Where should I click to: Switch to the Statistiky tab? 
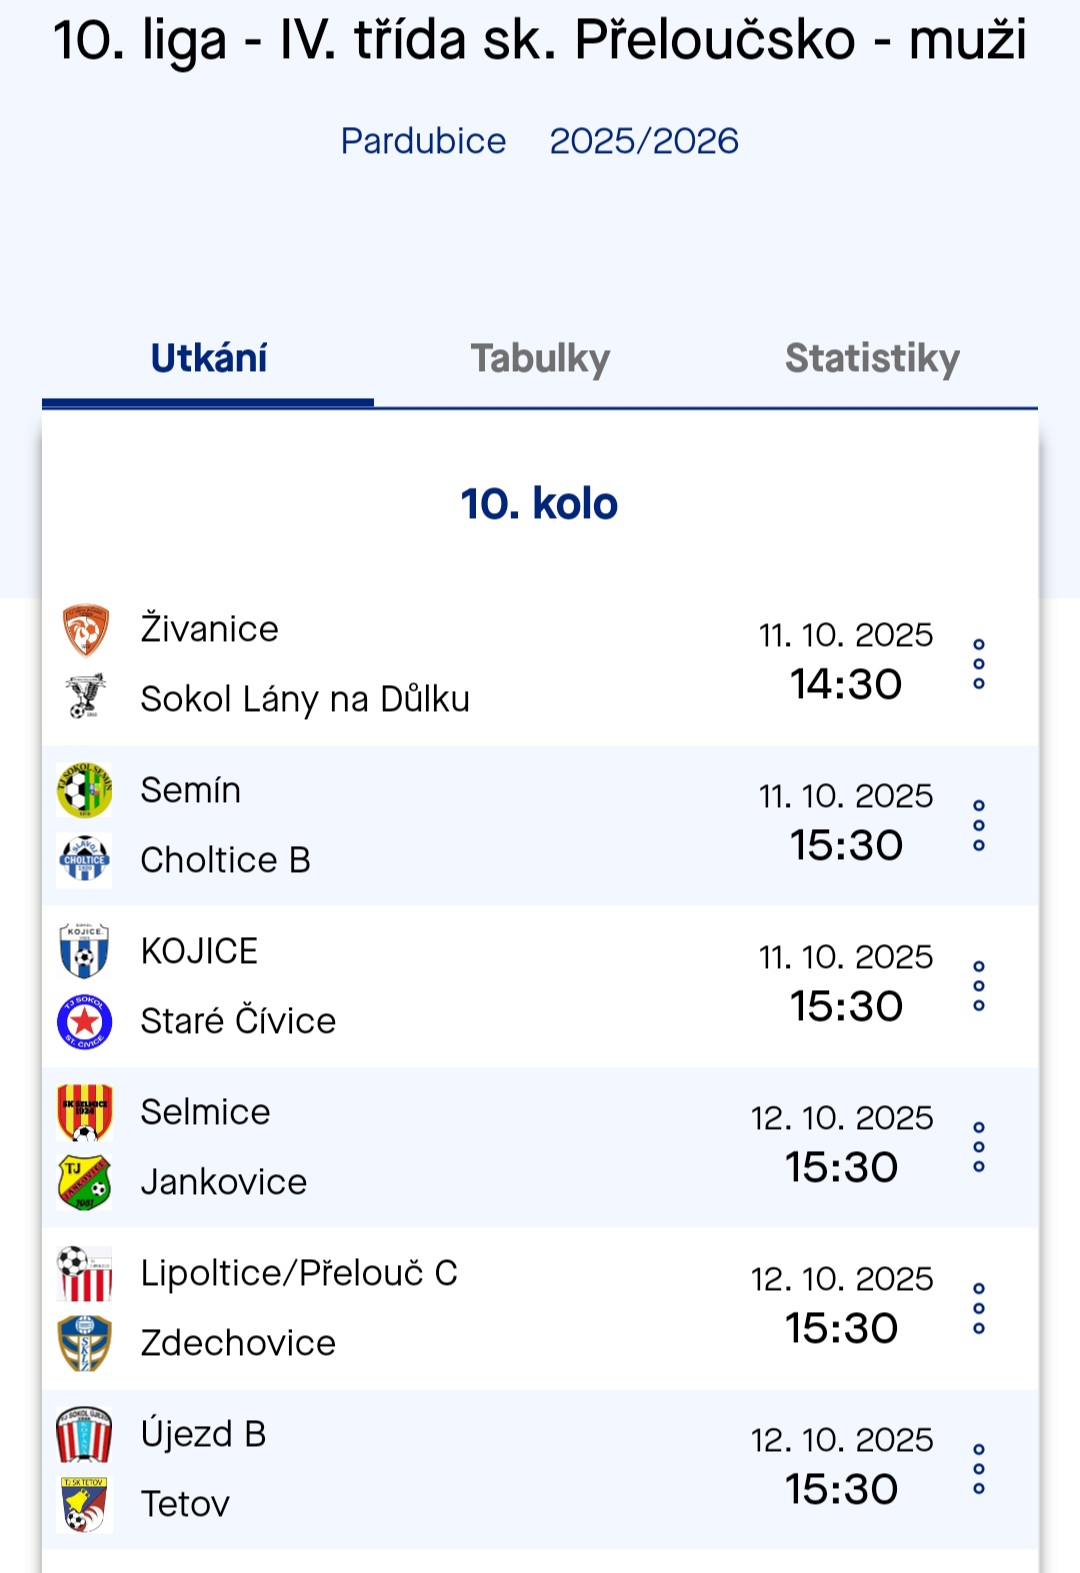(872, 359)
